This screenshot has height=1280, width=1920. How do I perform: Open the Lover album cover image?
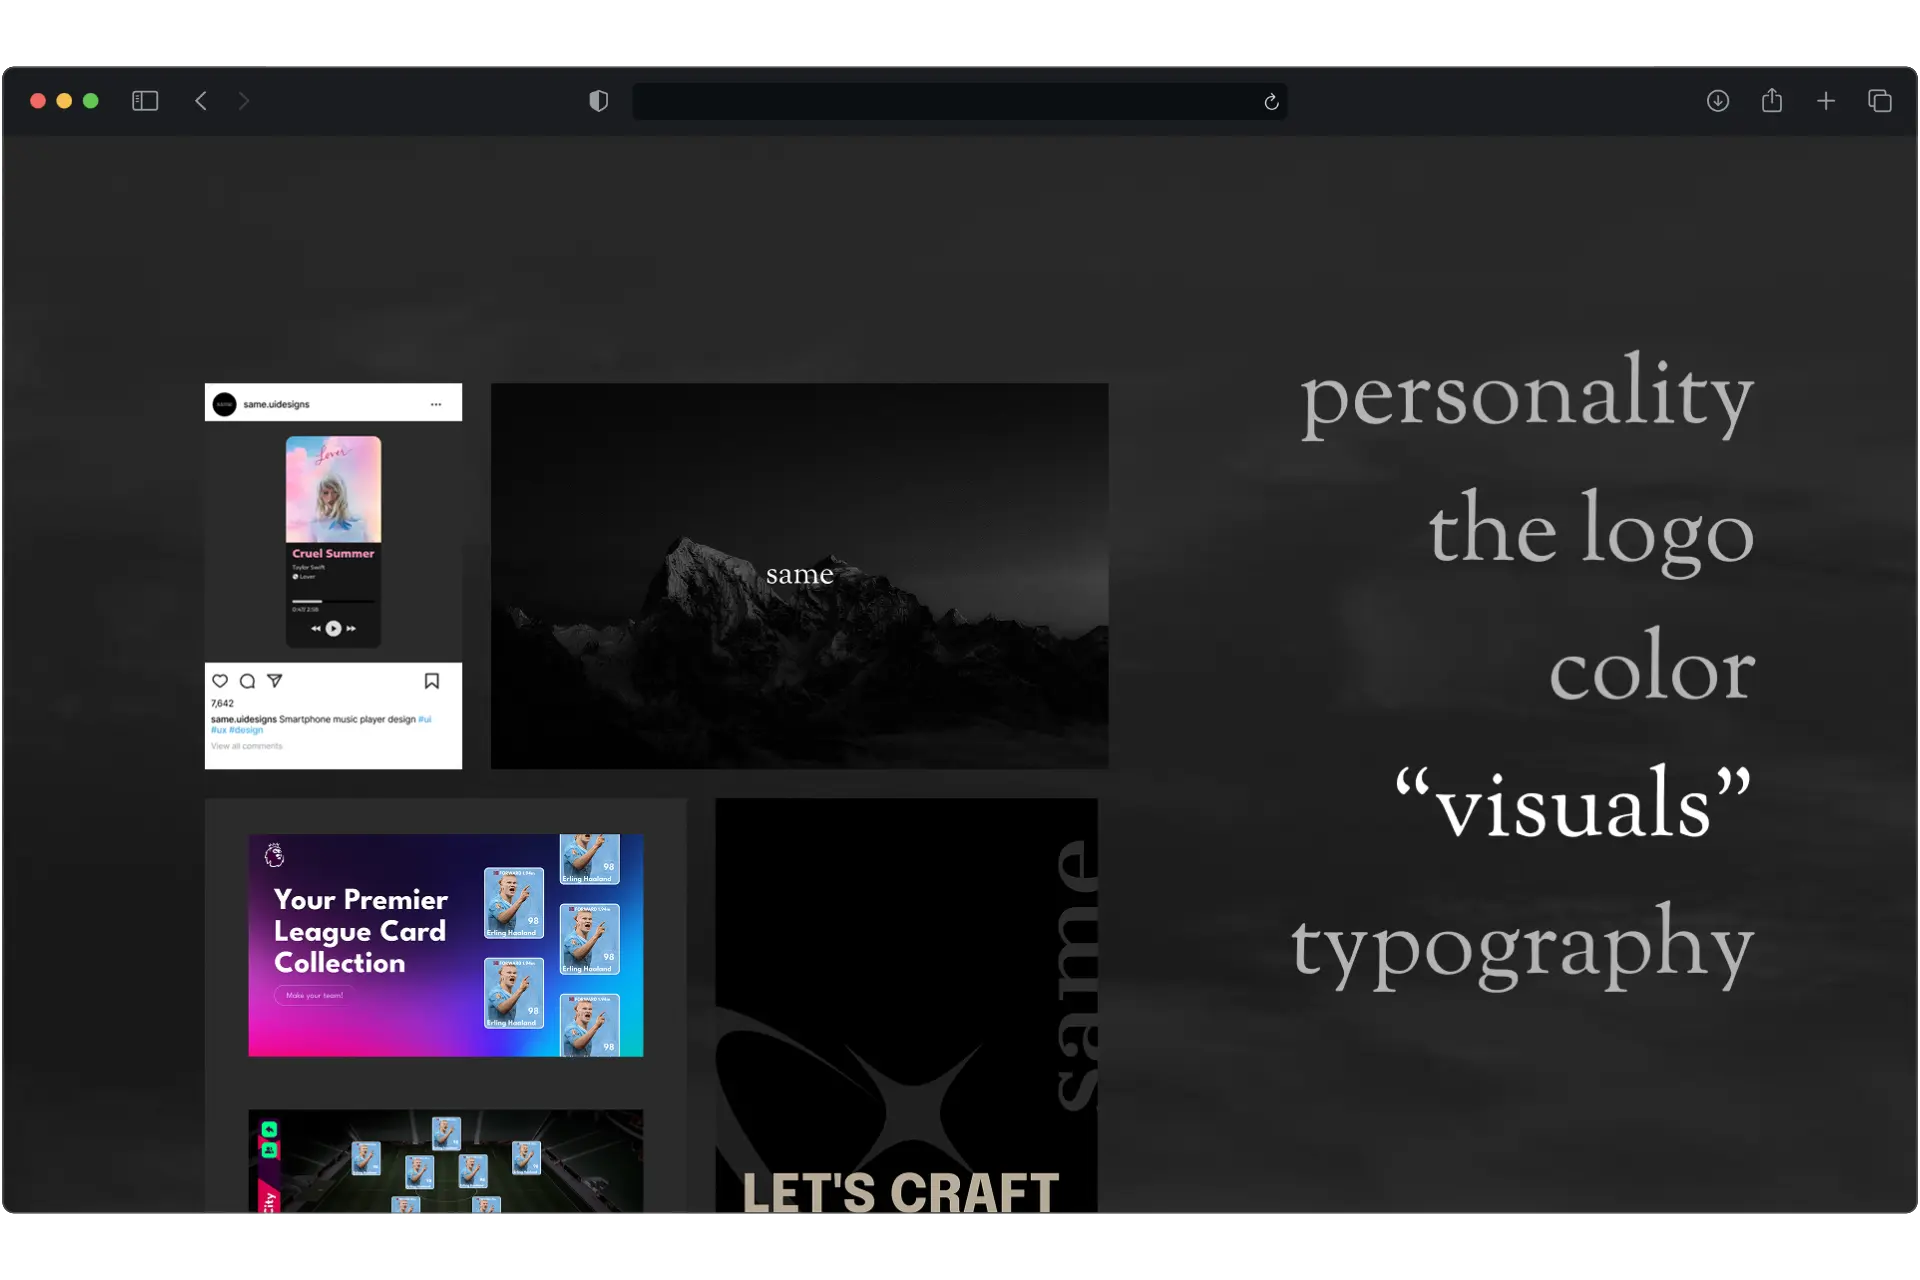tap(333, 489)
